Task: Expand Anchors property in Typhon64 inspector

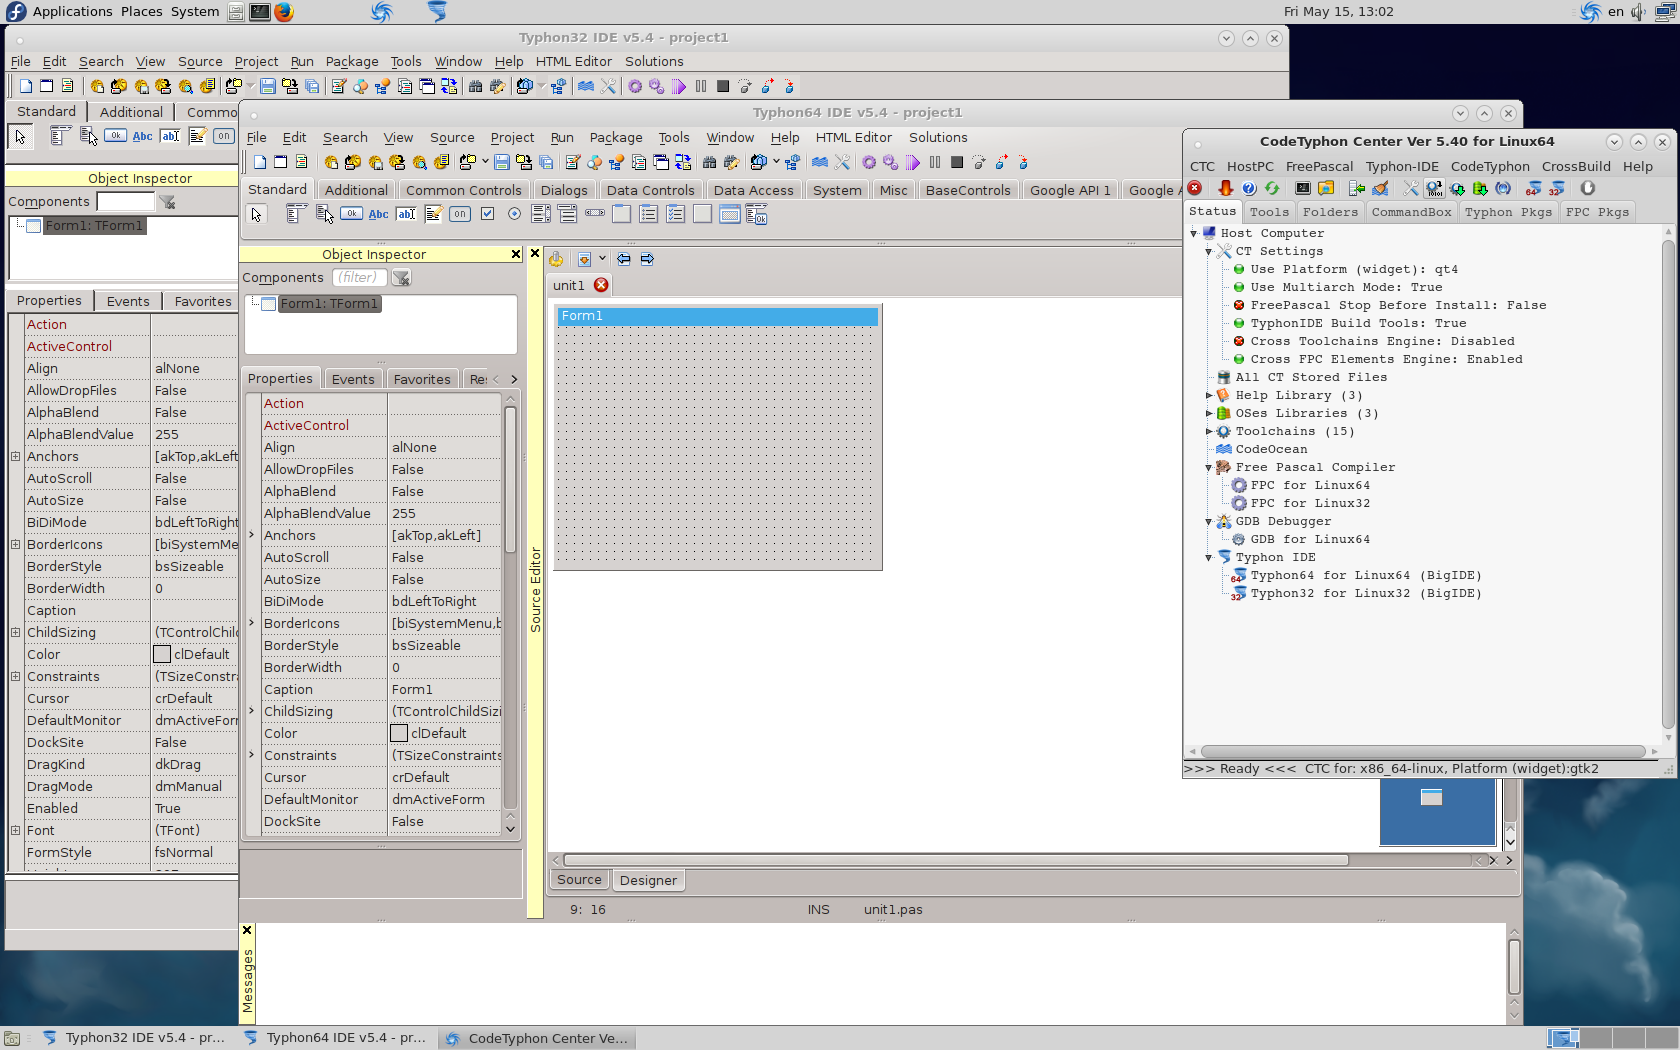Action: click(x=252, y=535)
